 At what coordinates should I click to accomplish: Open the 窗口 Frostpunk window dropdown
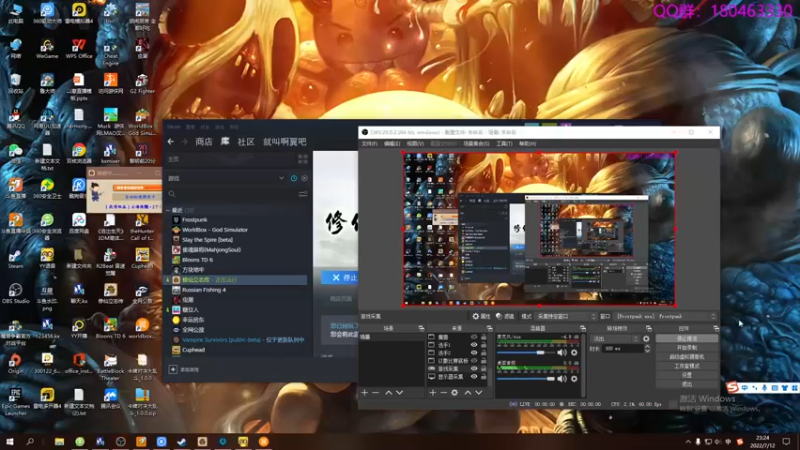[x=665, y=316]
